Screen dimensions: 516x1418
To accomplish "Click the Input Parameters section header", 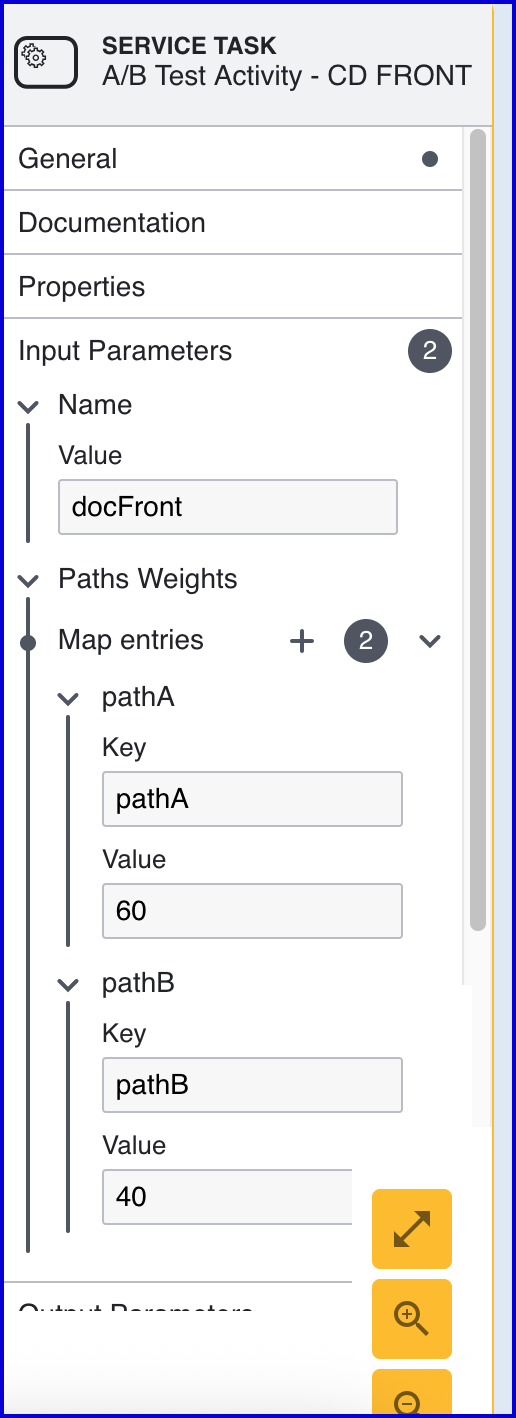I will point(233,351).
